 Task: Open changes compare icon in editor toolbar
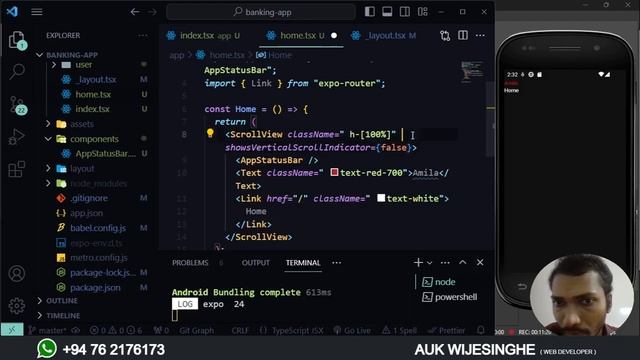point(445,36)
